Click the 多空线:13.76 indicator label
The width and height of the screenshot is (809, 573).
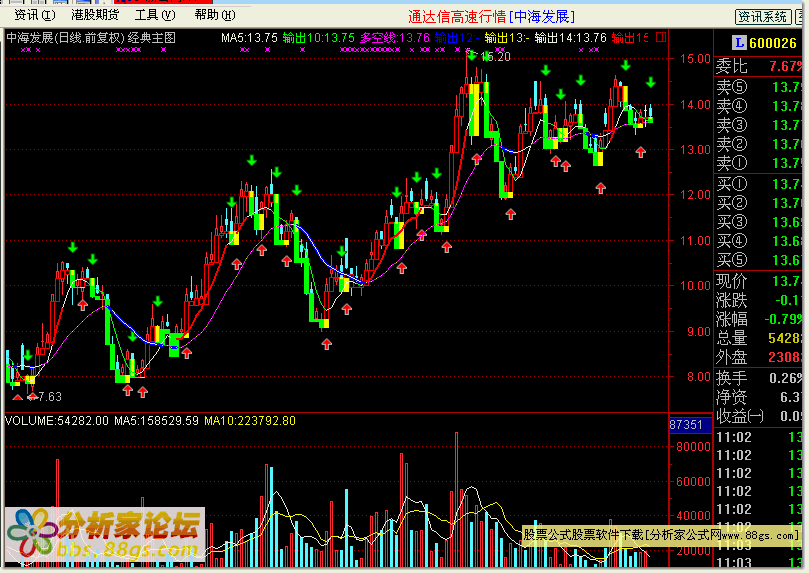(395, 38)
